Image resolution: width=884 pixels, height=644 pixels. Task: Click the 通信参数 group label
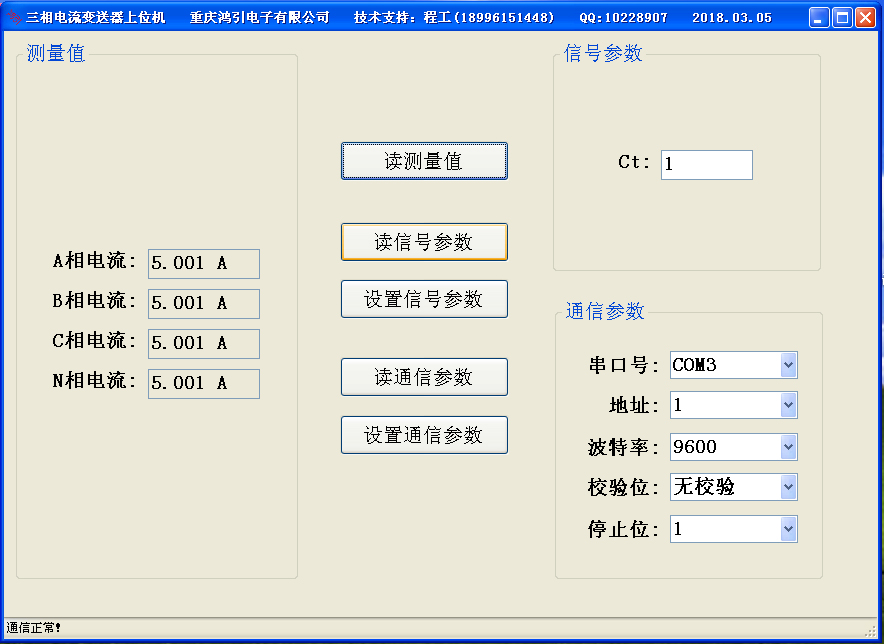point(605,311)
